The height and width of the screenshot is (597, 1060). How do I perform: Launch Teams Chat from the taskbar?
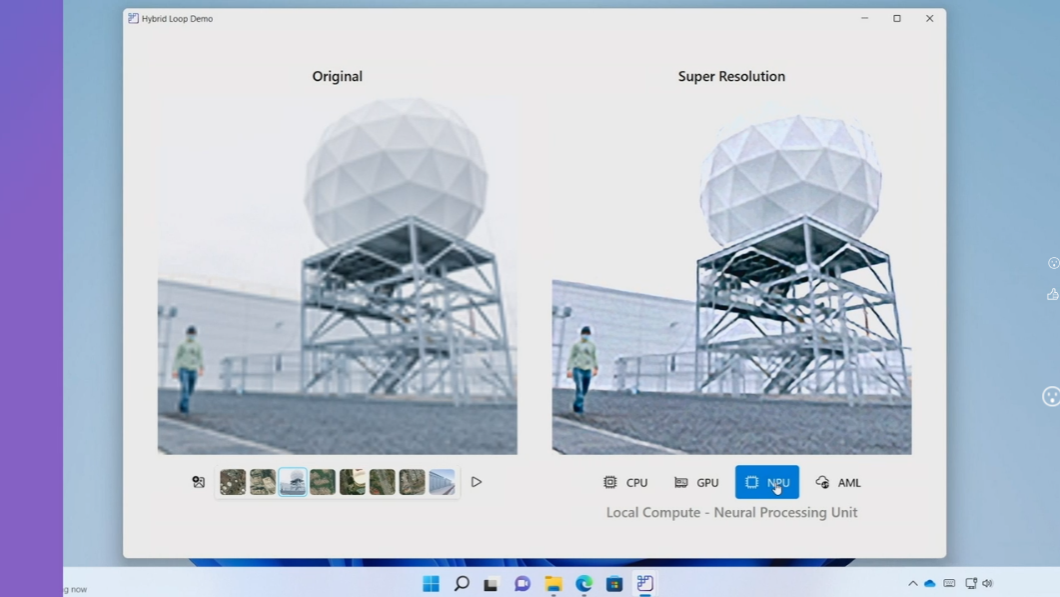click(x=522, y=584)
